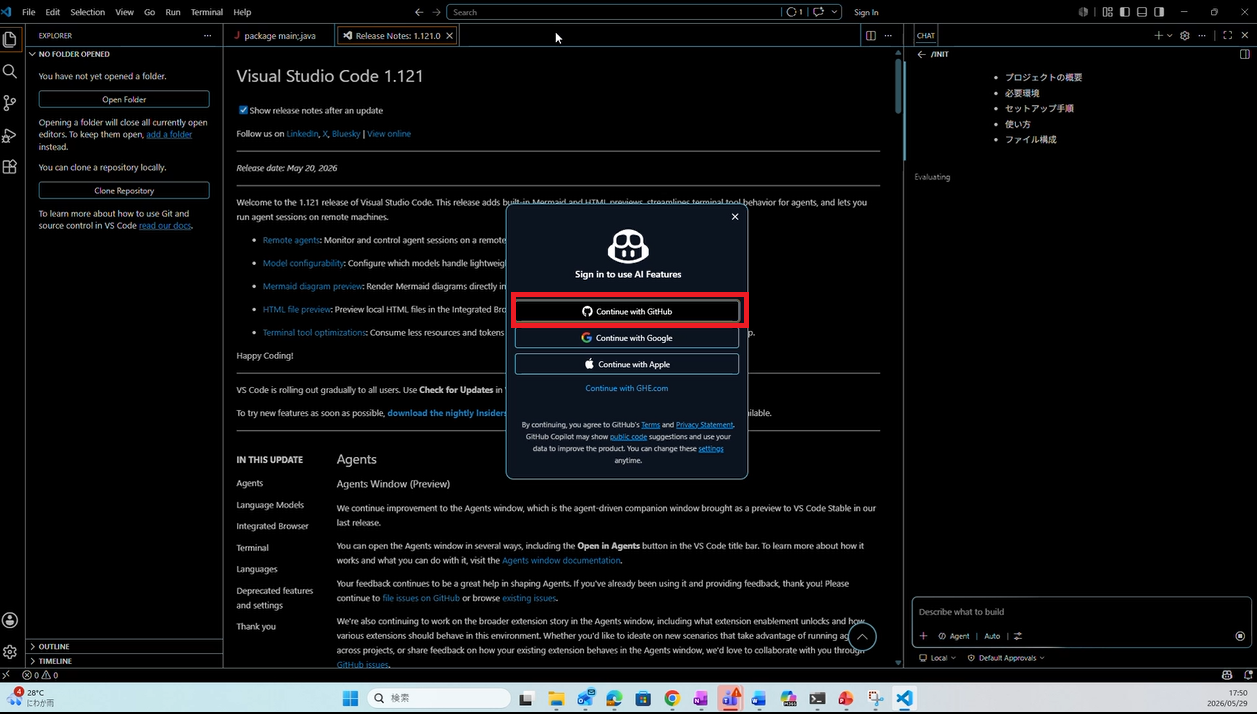This screenshot has width=1257, height=714.
Task: Stop the running chat request
Action: [x=1240, y=636]
